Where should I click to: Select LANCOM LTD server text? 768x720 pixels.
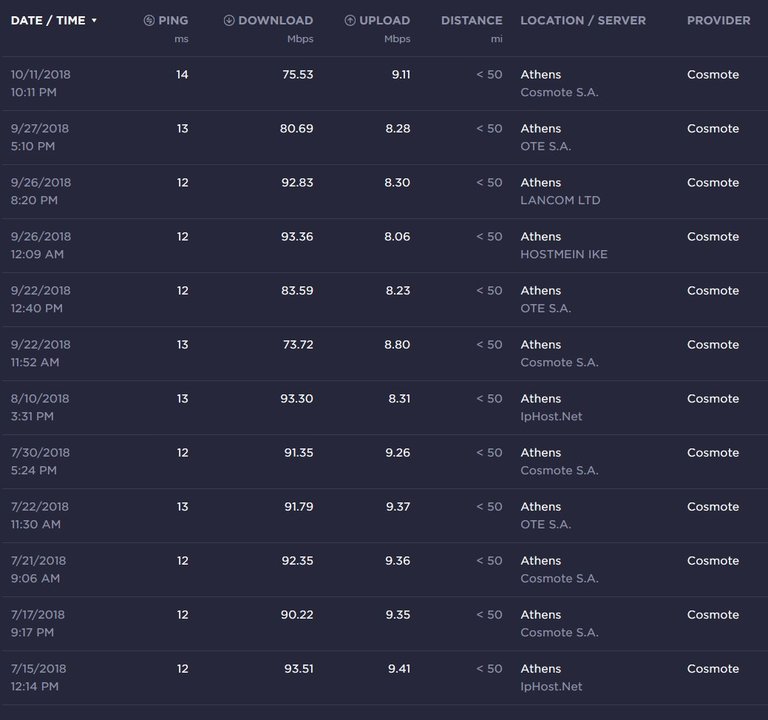560,200
